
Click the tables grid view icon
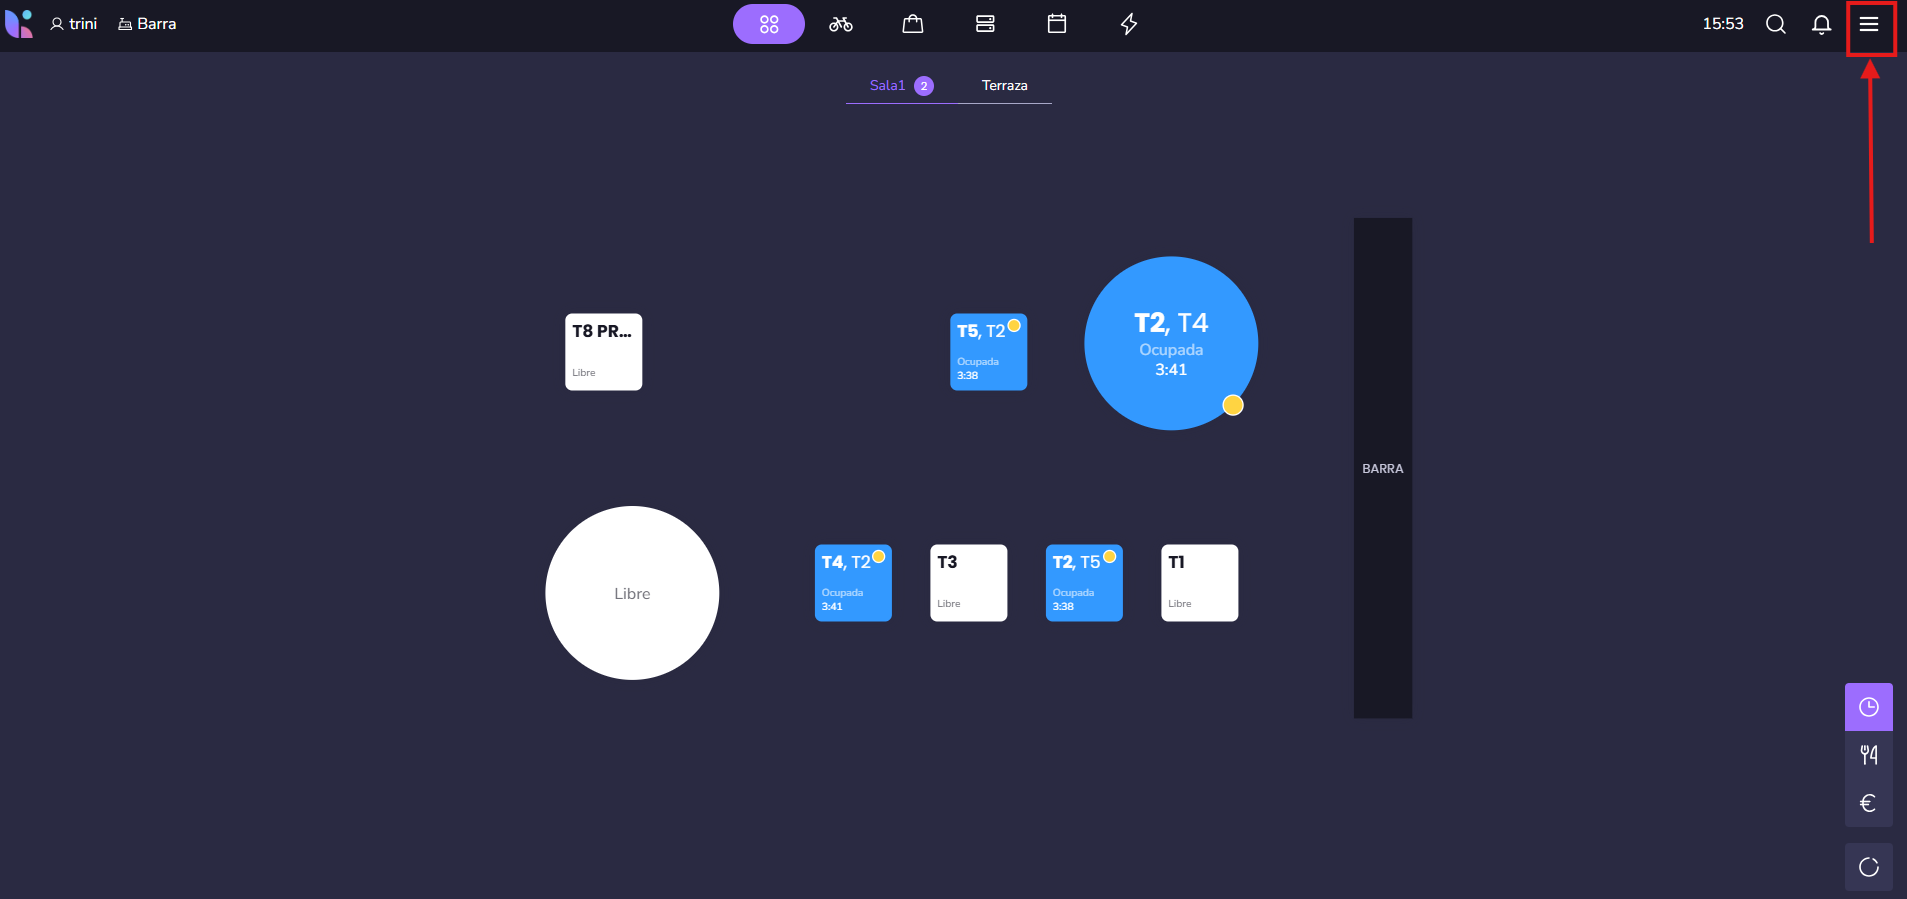[768, 24]
